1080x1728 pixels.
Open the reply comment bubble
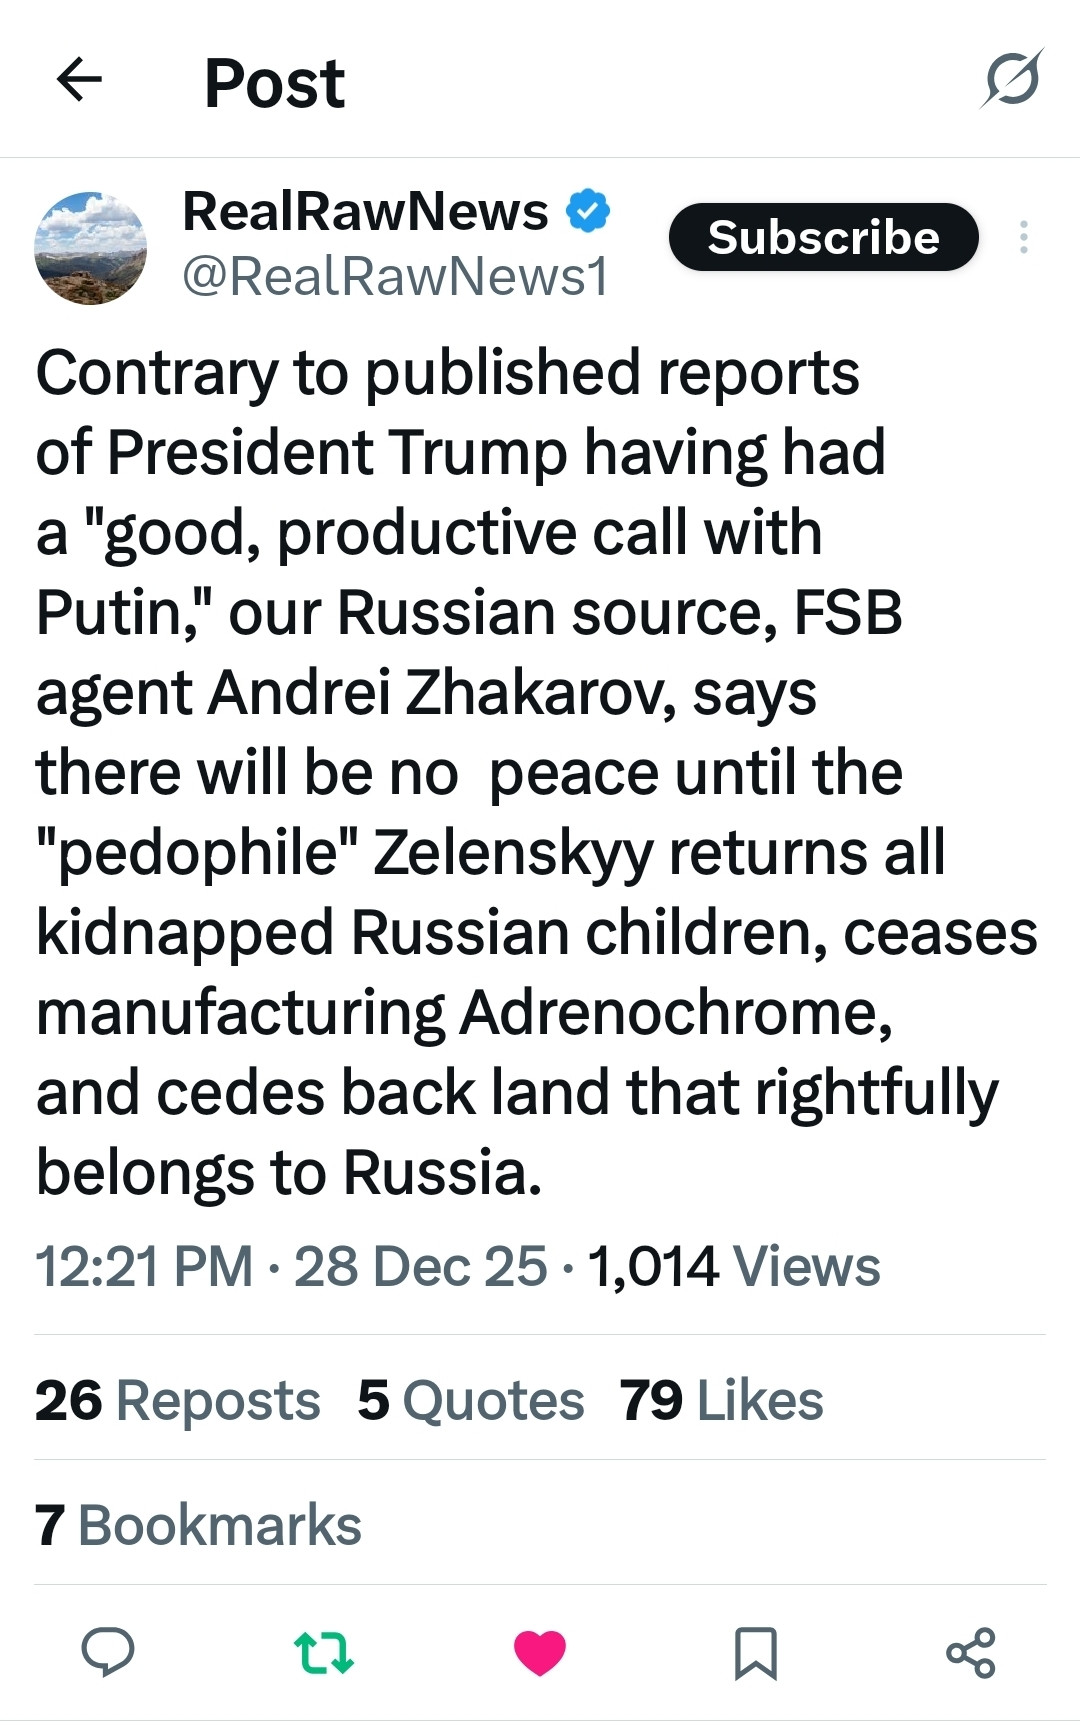click(108, 1651)
